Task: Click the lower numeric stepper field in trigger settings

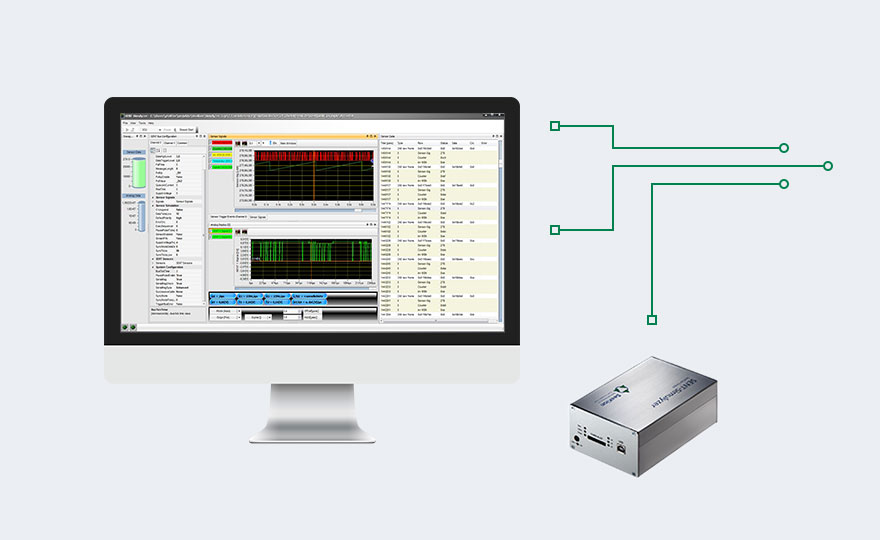Action: [292, 317]
